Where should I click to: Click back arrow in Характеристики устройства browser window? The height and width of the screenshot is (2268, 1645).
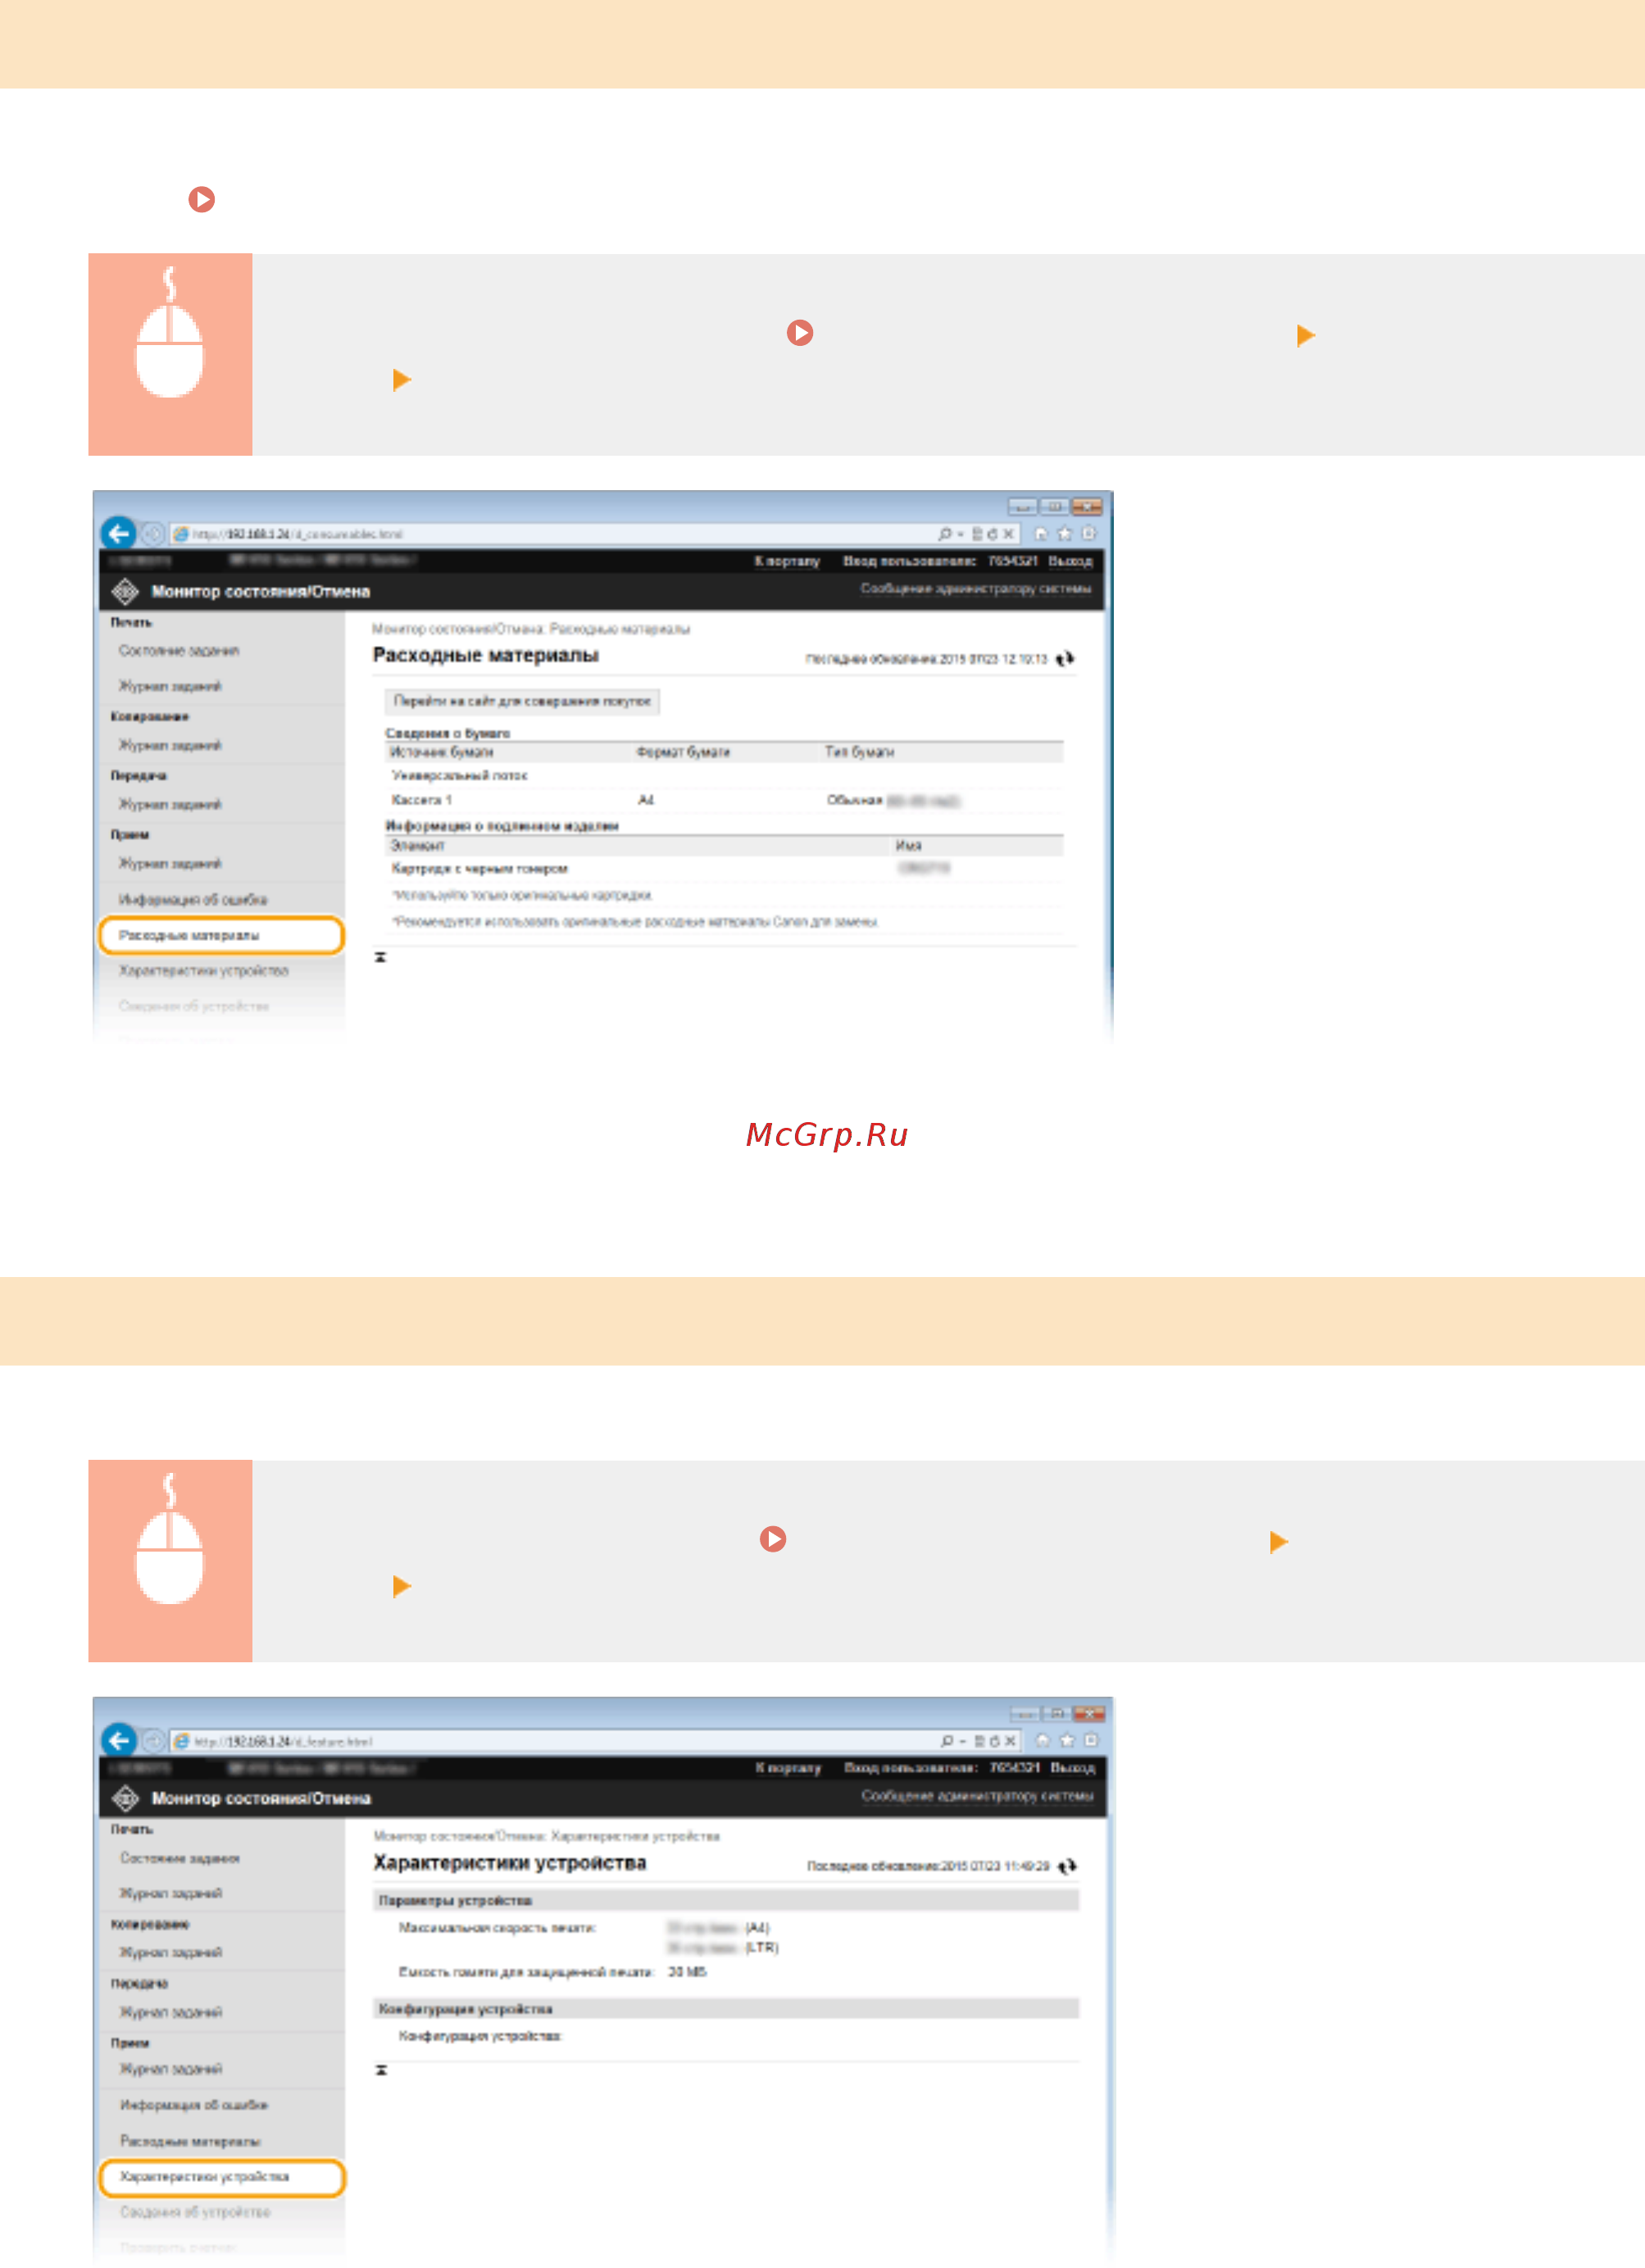(119, 1740)
